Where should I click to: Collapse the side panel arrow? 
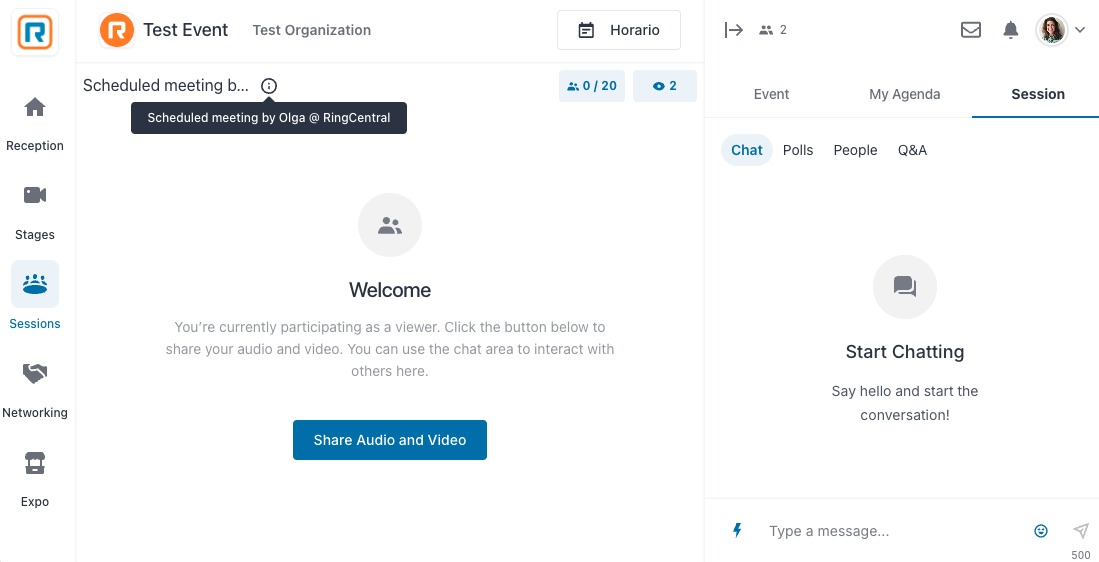(x=734, y=30)
